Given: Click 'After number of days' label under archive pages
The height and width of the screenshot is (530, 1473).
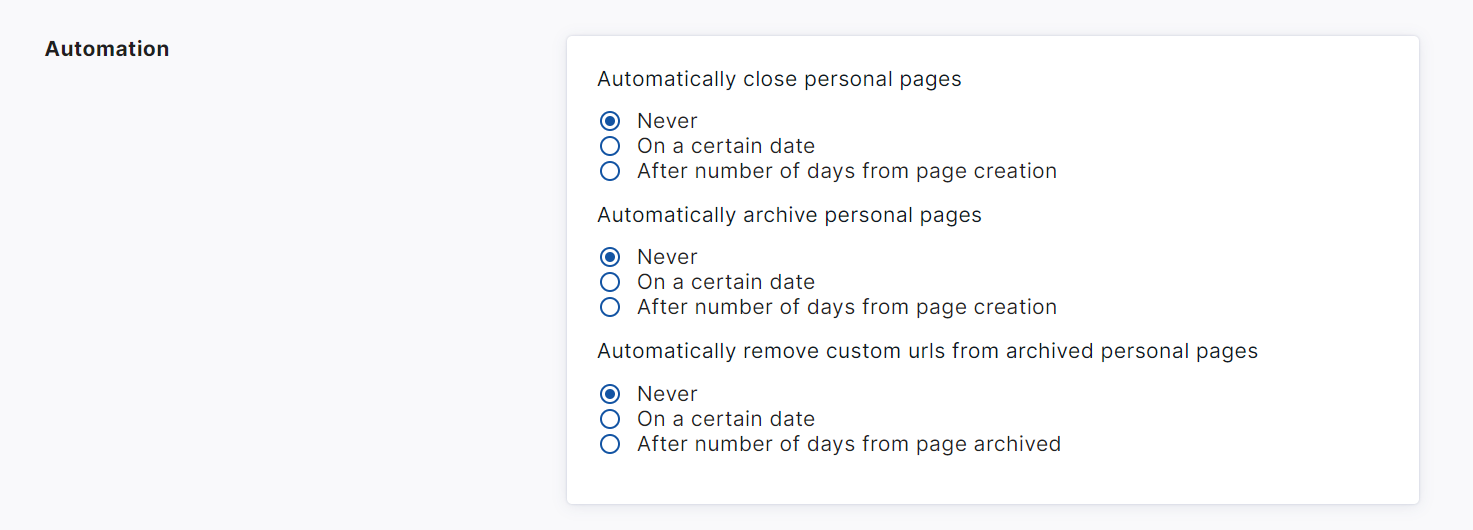Looking at the screenshot, I should click(x=847, y=307).
